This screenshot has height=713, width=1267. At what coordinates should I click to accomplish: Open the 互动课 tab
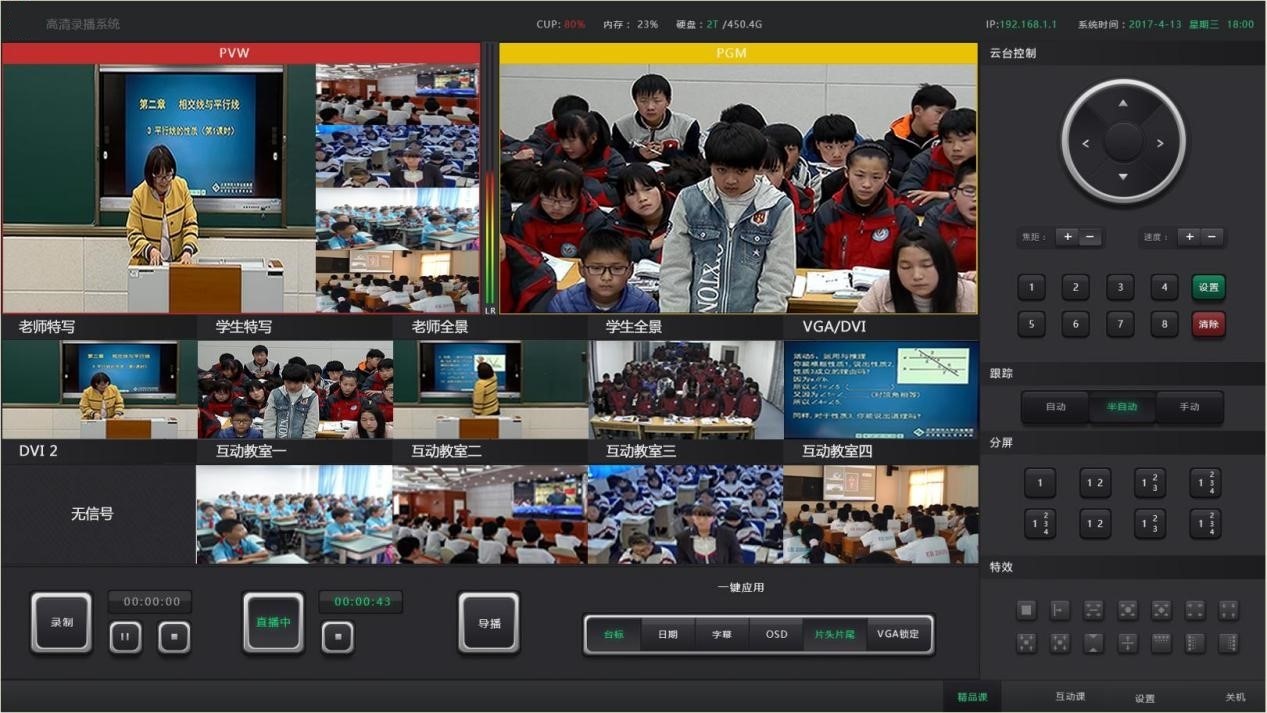click(x=1070, y=697)
